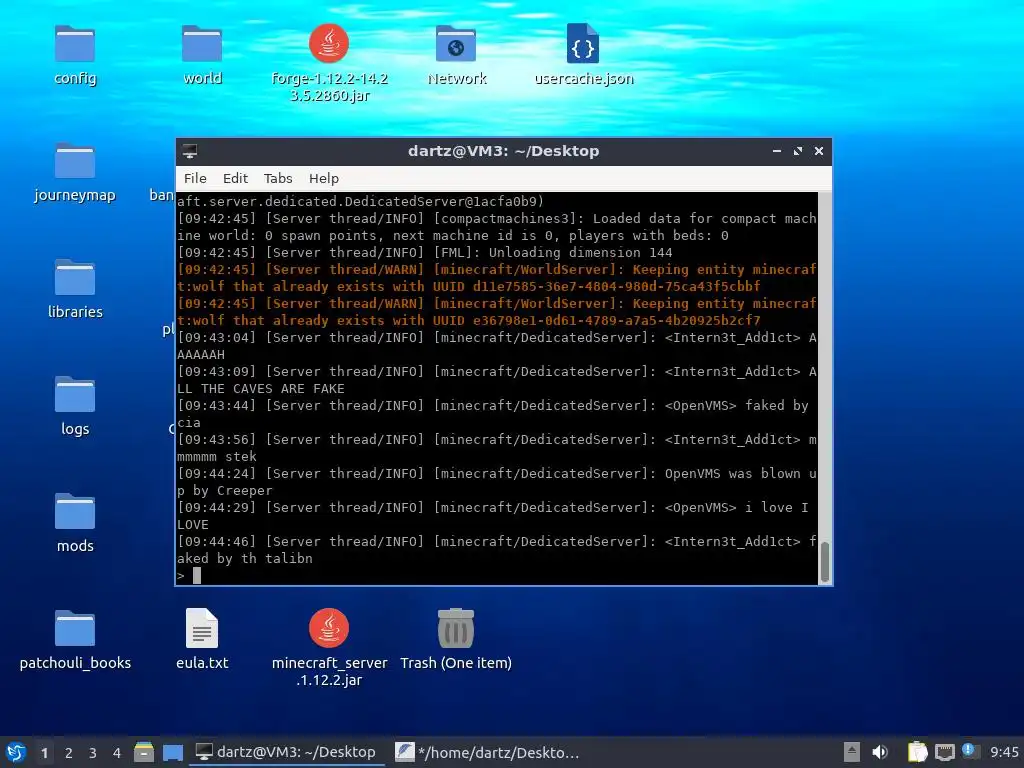Open the config folder icon
The image size is (1024, 768).
point(74,44)
